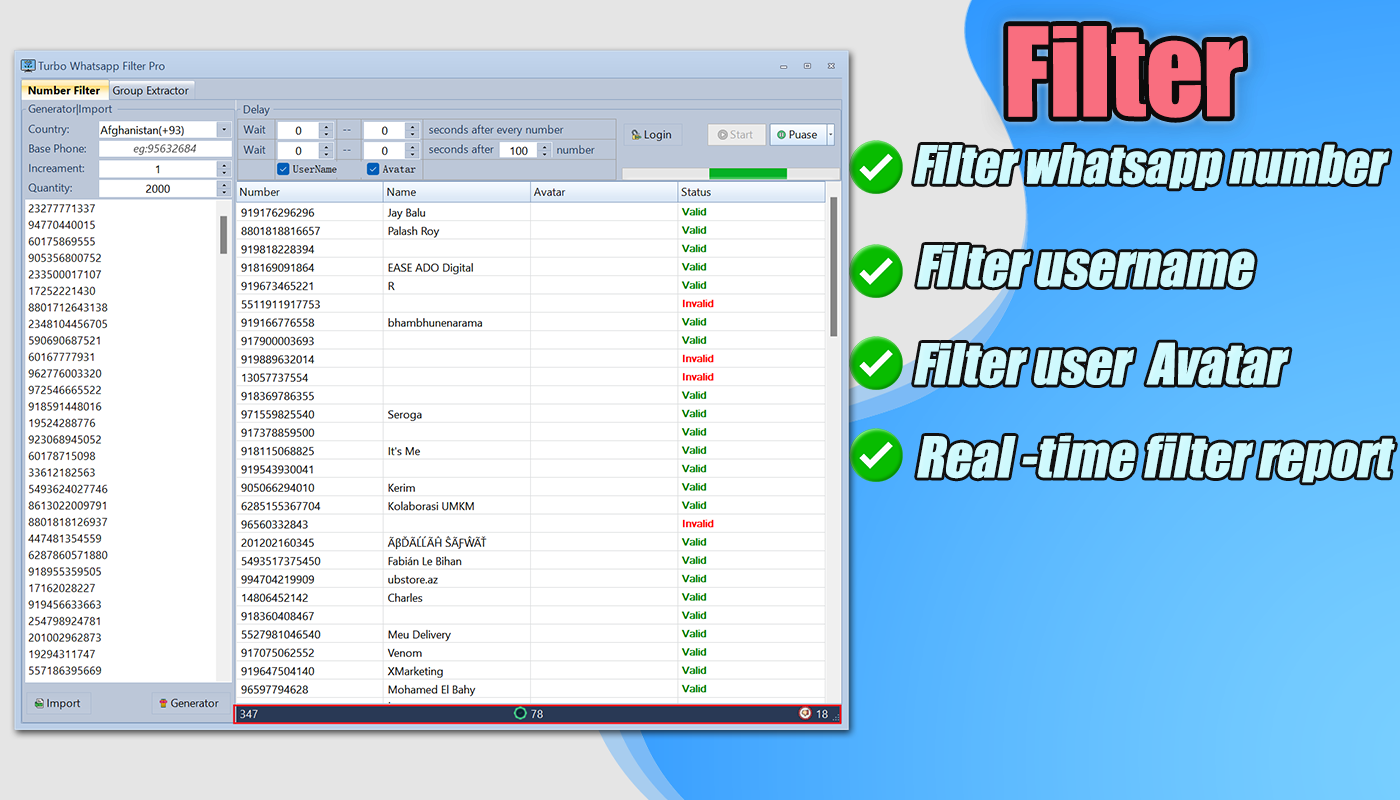Click the Start button
This screenshot has width=1400, height=800.
tap(736, 135)
